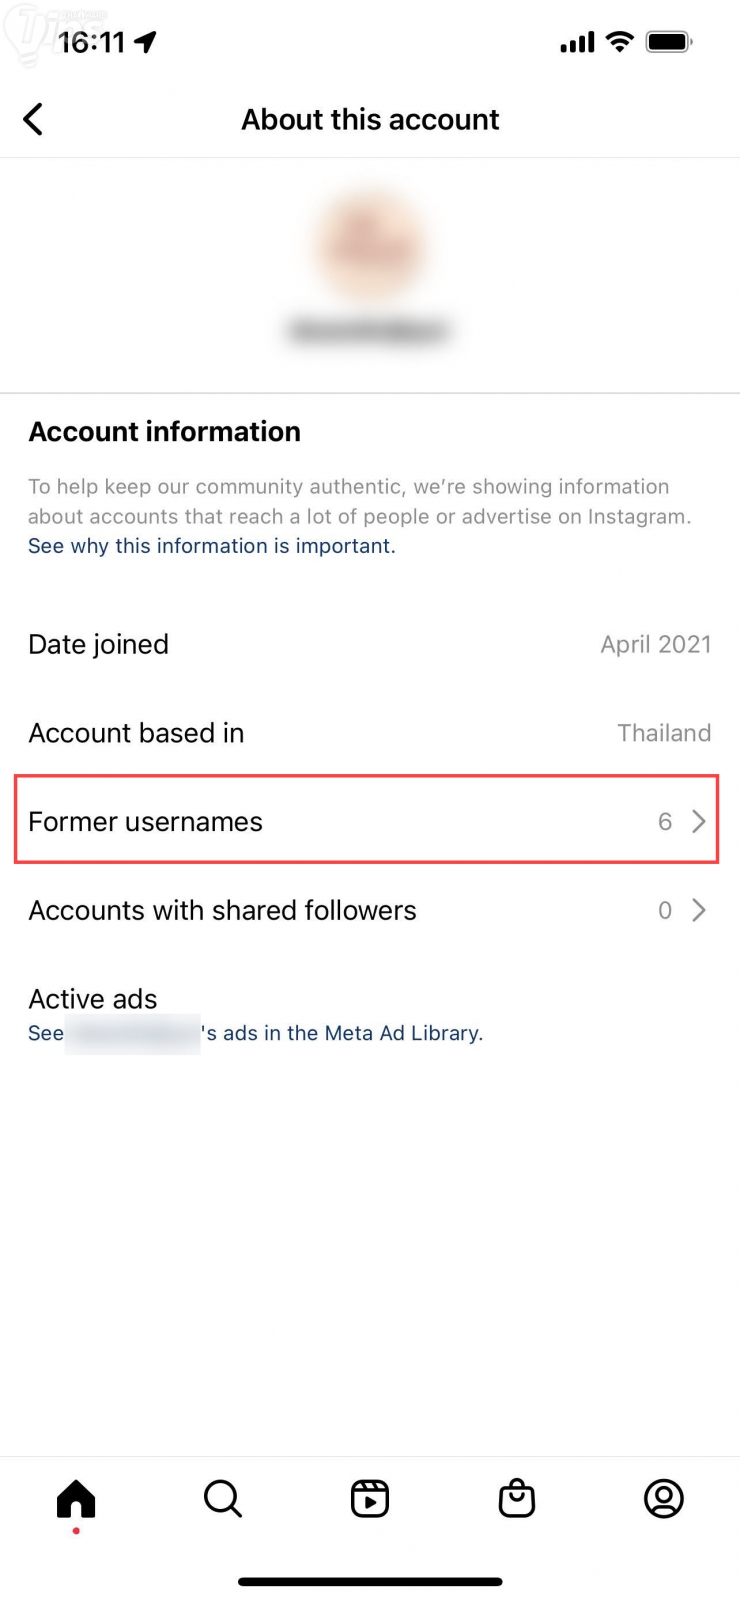Expand the Former usernames chevron

699,822
